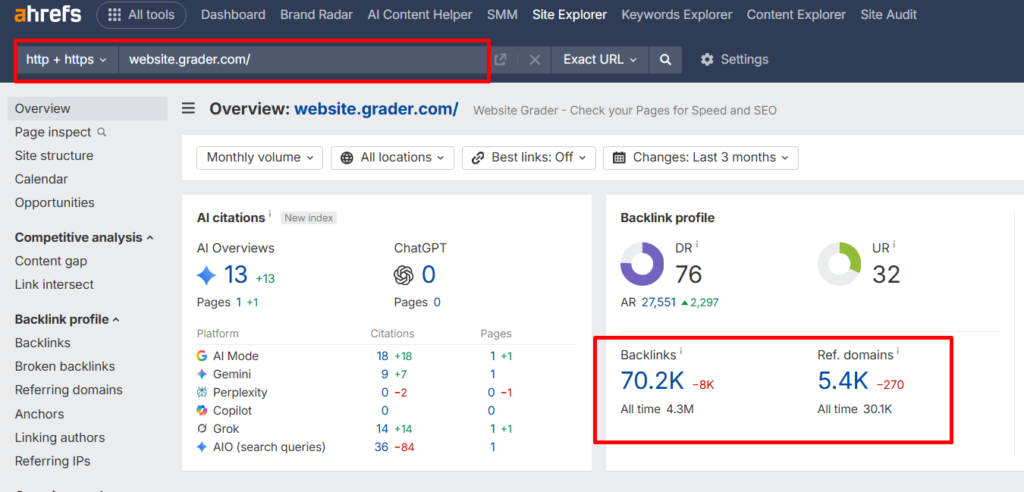Viewport: 1024px width, 492px height.
Task: Open Keywords Explorer
Action: tap(677, 14)
